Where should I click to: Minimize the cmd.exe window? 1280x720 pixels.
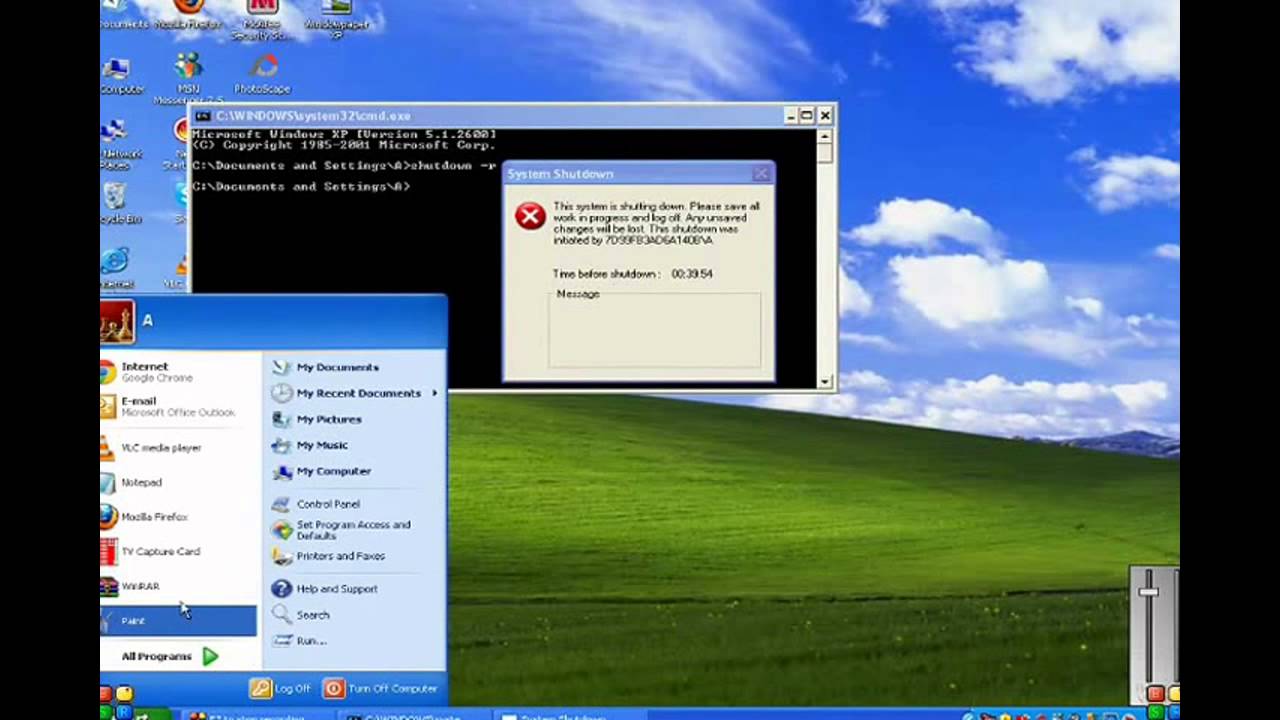tap(790, 116)
